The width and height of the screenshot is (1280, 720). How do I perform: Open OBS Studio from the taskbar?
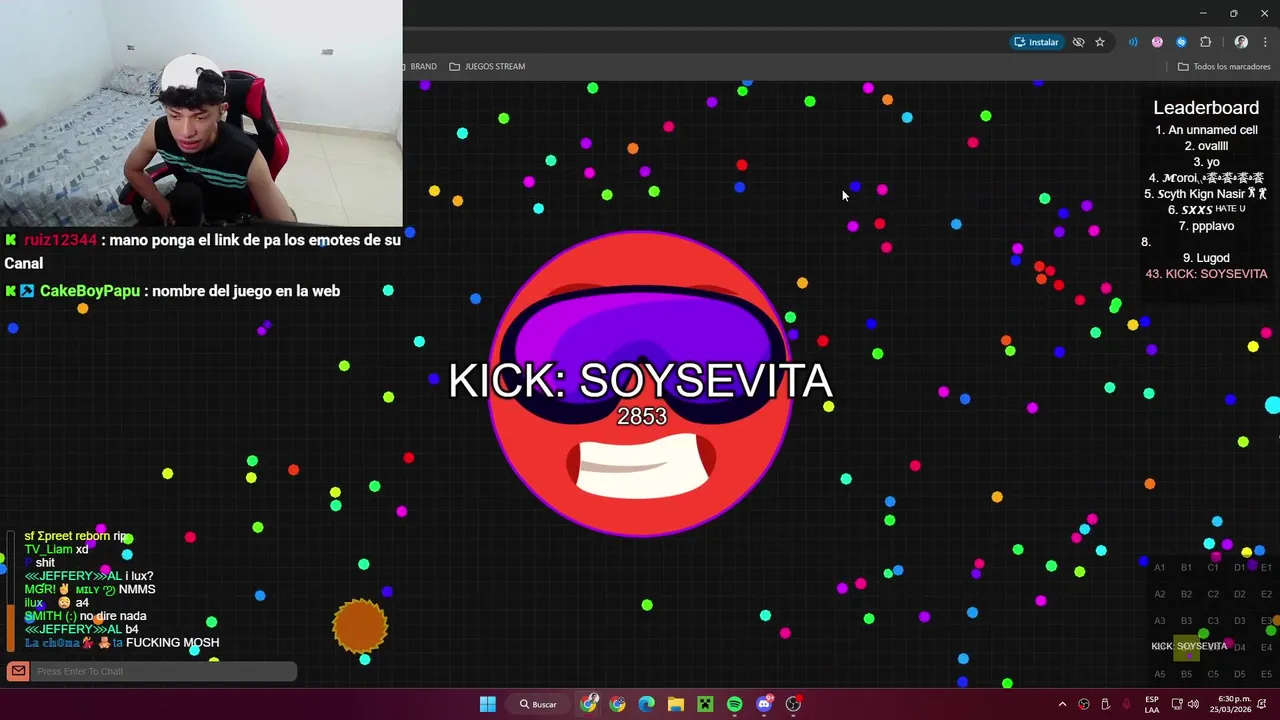tap(793, 704)
